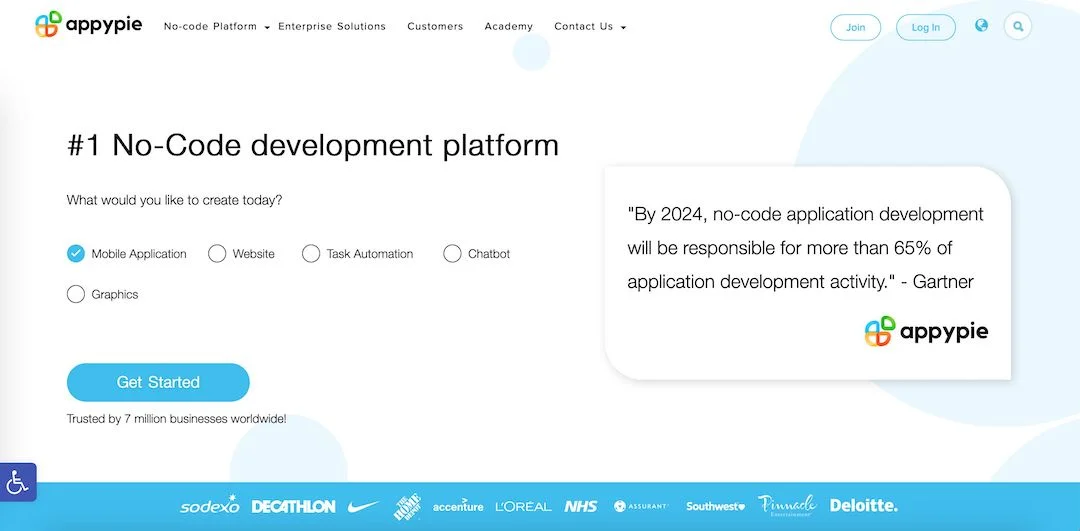Click the Decathlon logo
The height and width of the screenshot is (531, 1080).
293,506
